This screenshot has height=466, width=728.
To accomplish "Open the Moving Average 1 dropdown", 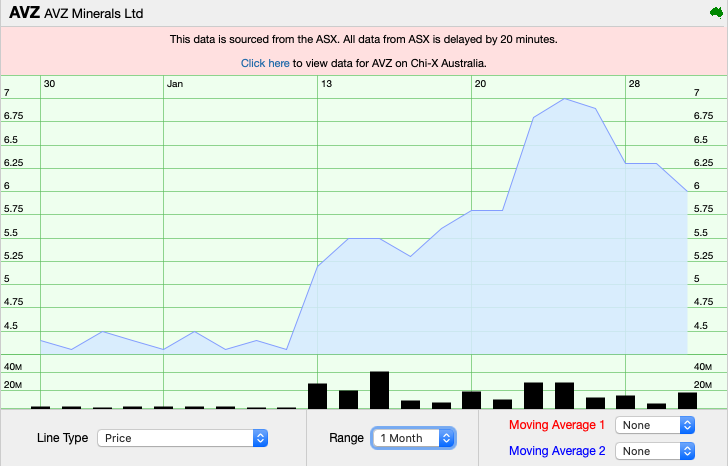I will 655,425.
